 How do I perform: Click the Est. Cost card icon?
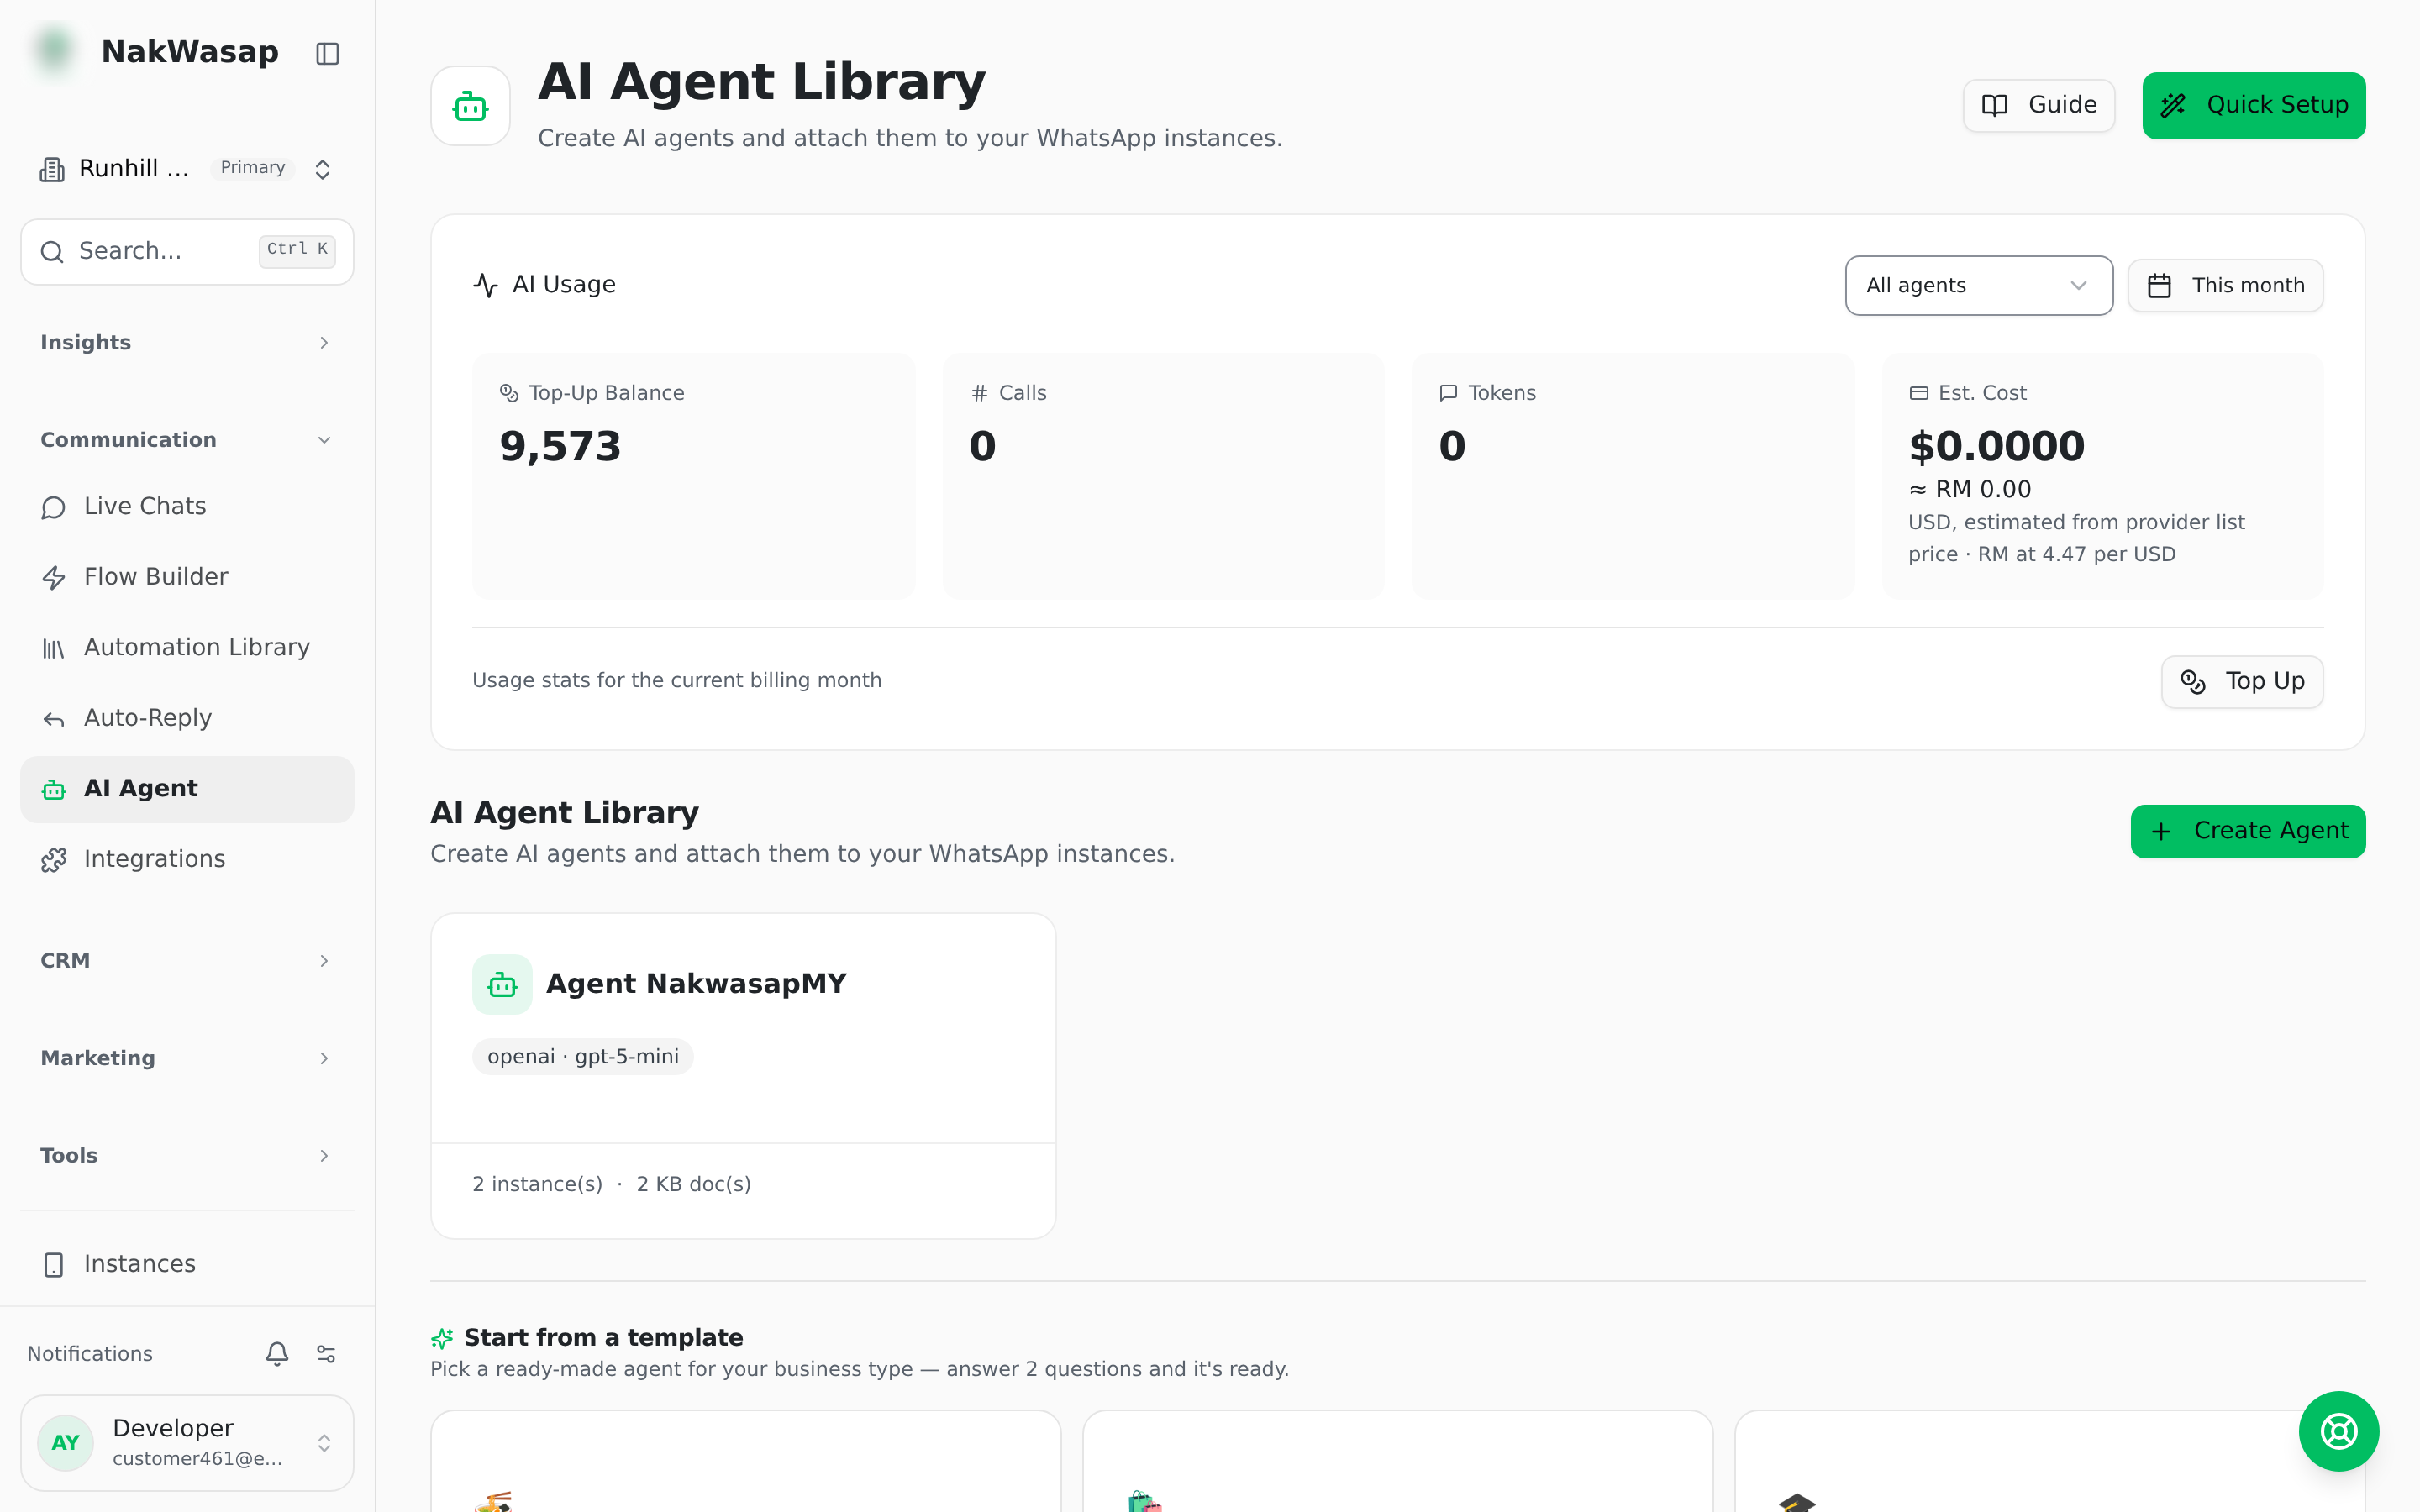pos(1918,393)
